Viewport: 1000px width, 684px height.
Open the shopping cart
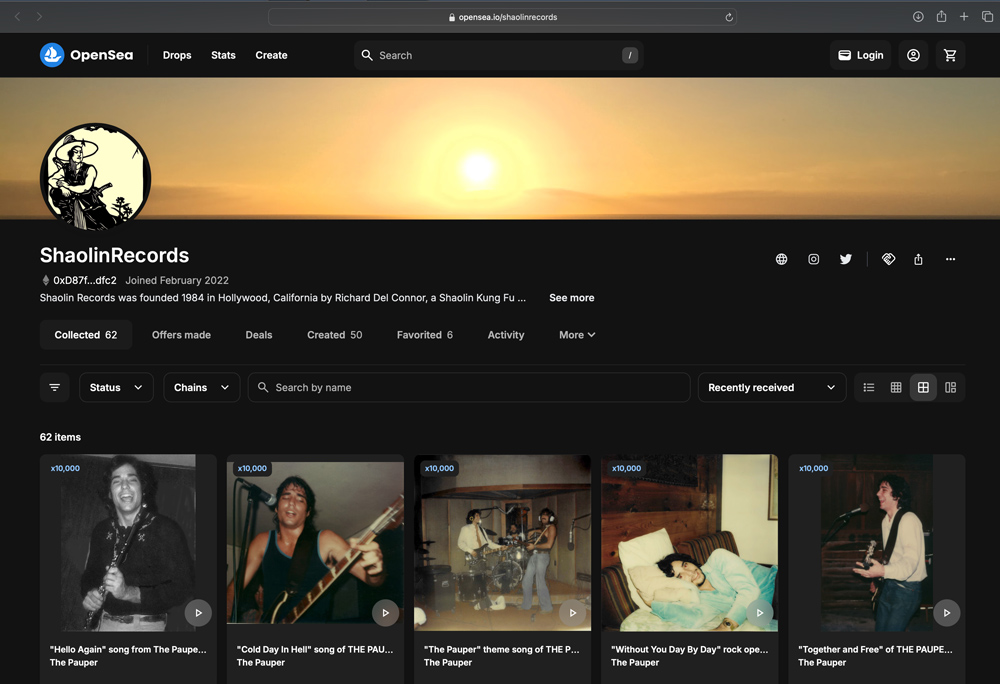pos(950,55)
